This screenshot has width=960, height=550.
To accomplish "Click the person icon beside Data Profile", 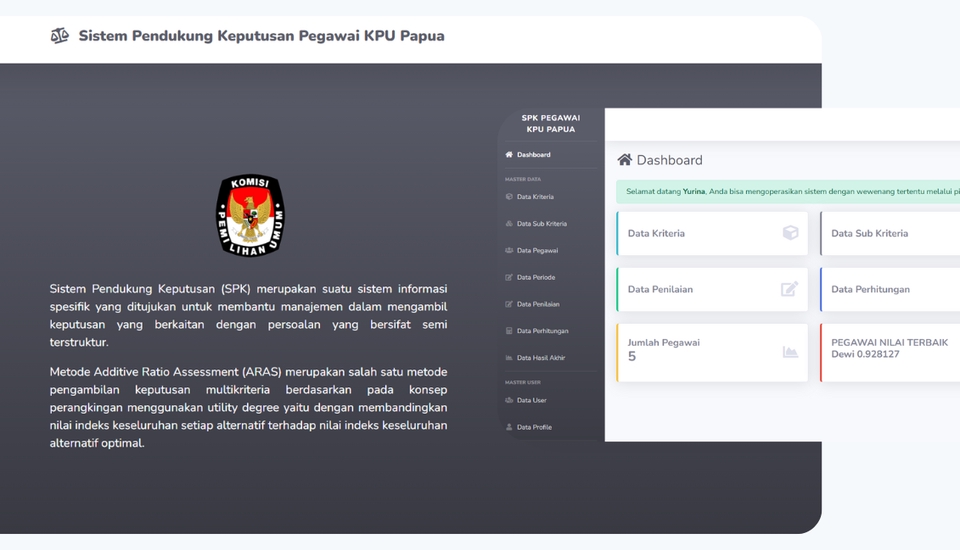I will [x=509, y=428].
